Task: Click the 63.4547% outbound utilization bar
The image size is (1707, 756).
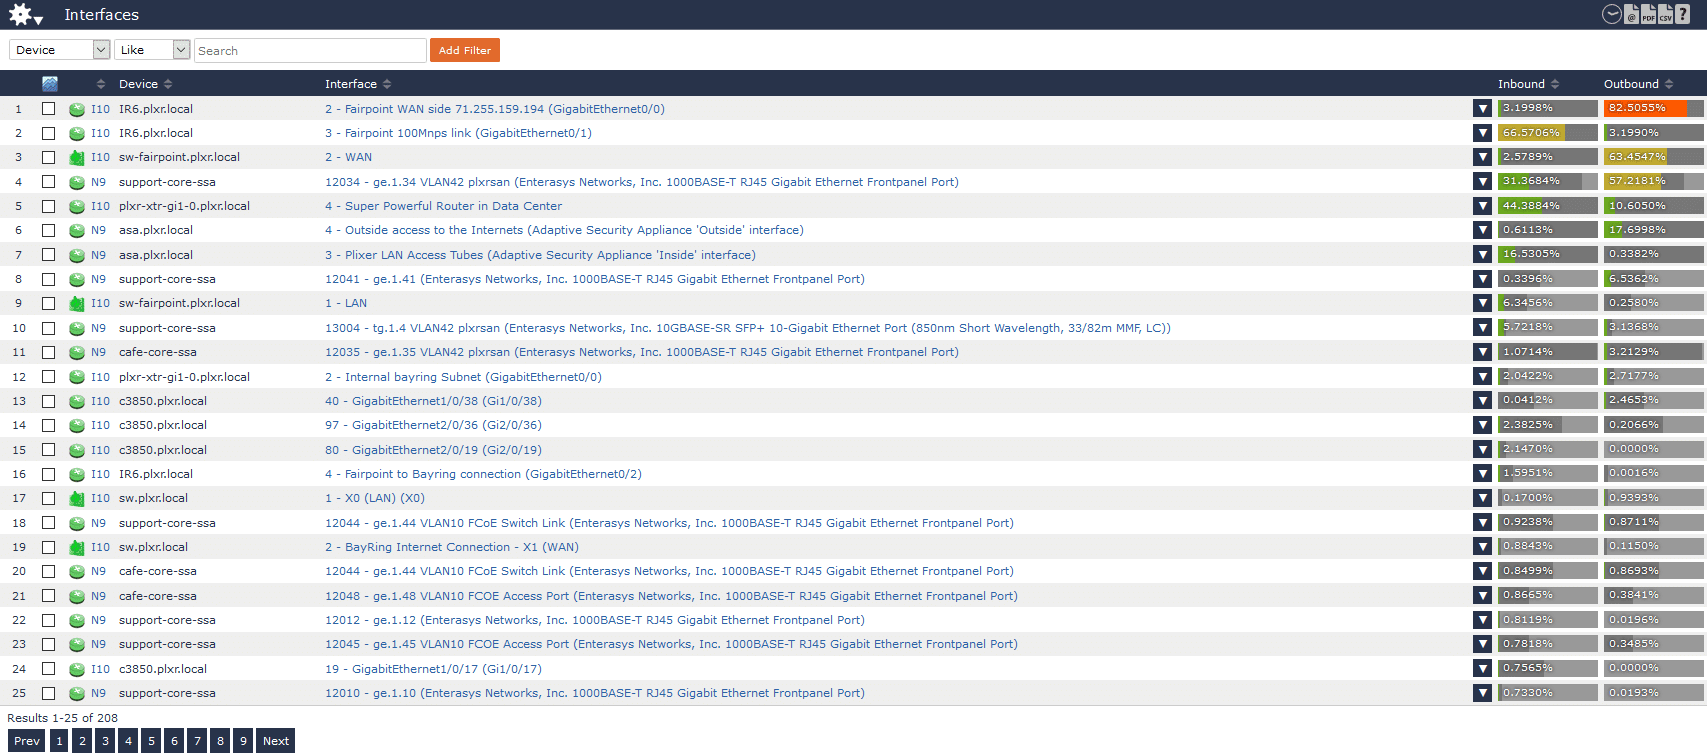Action: (x=1653, y=157)
